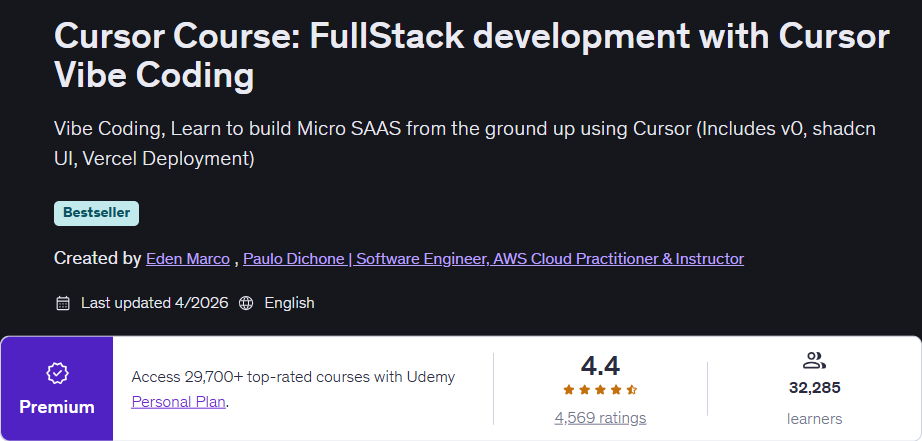Click the course subtitle about Micro SAAS
This screenshot has height=441, width=922.
pos(465,144)
